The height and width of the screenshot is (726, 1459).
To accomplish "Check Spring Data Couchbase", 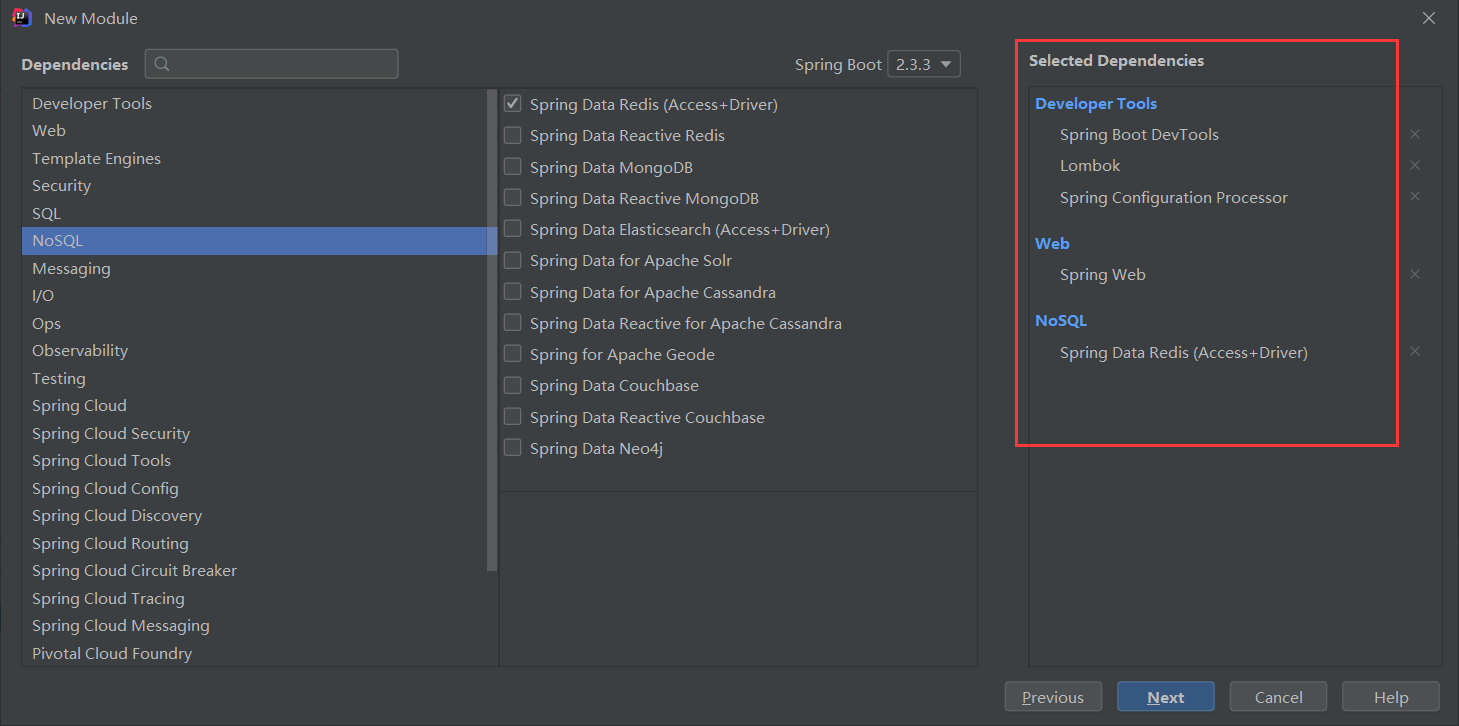I will click(x=512, y=385).
